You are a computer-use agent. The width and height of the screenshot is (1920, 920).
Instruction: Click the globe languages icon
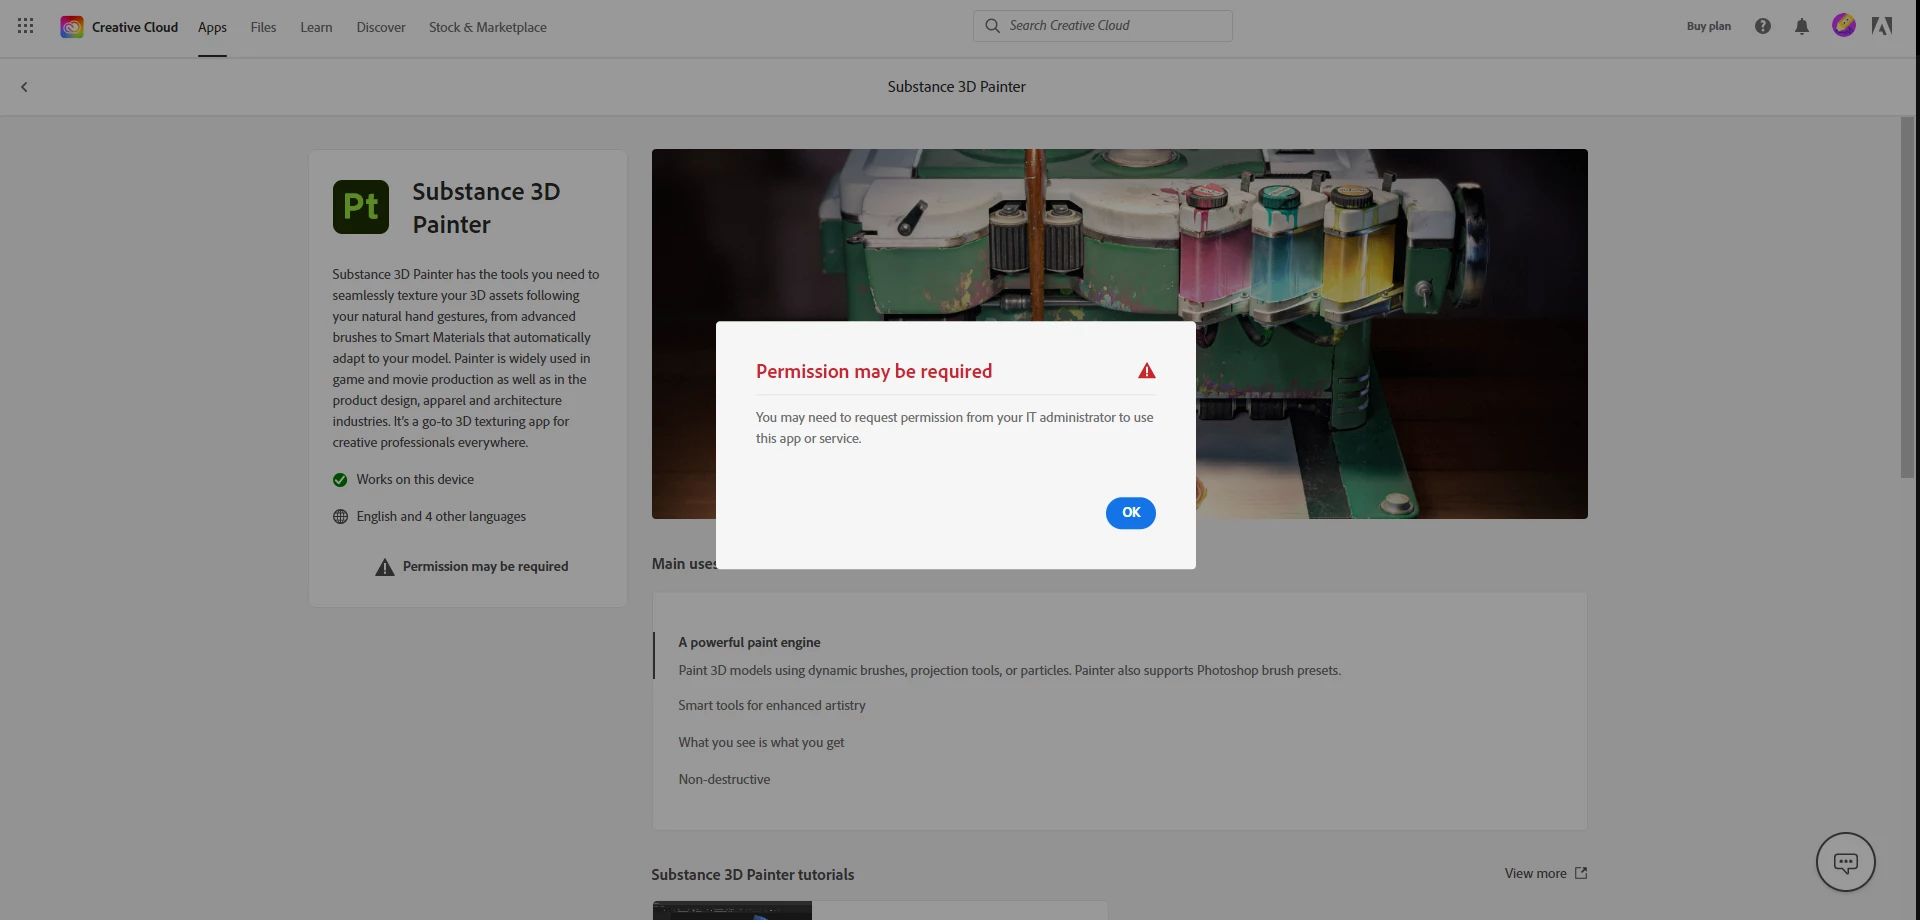[340, 517]
